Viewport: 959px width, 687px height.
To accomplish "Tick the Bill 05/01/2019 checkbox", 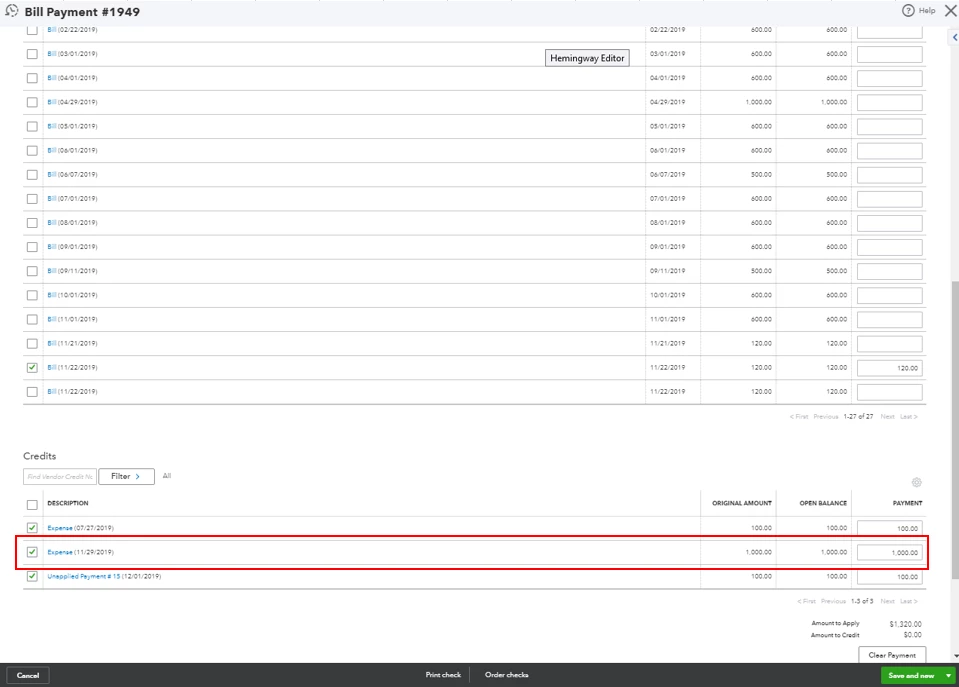I will (32, 126).
